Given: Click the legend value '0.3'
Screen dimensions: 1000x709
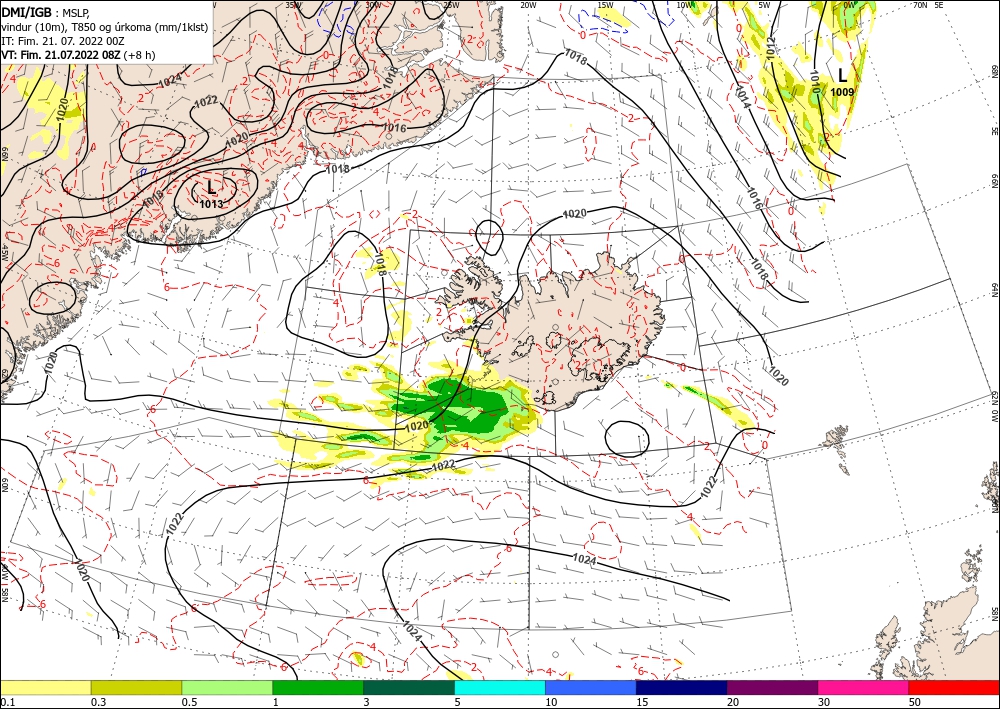Looking at the screenshot, I should (x=98, y=702).
